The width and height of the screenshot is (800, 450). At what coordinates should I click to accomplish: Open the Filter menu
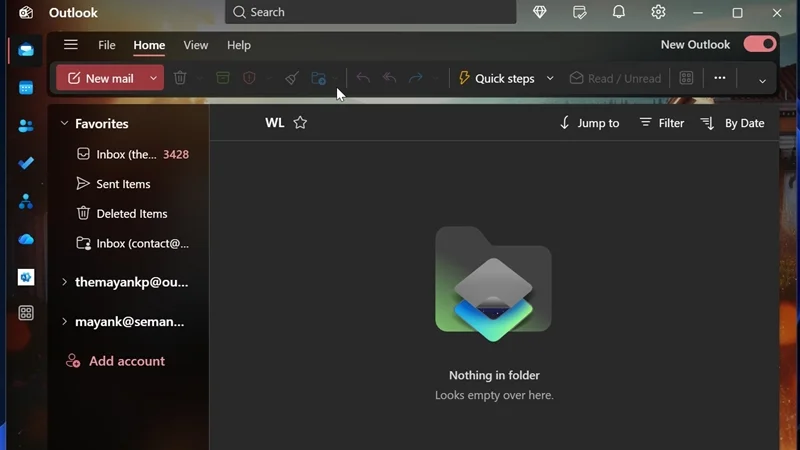pos(662,123)
